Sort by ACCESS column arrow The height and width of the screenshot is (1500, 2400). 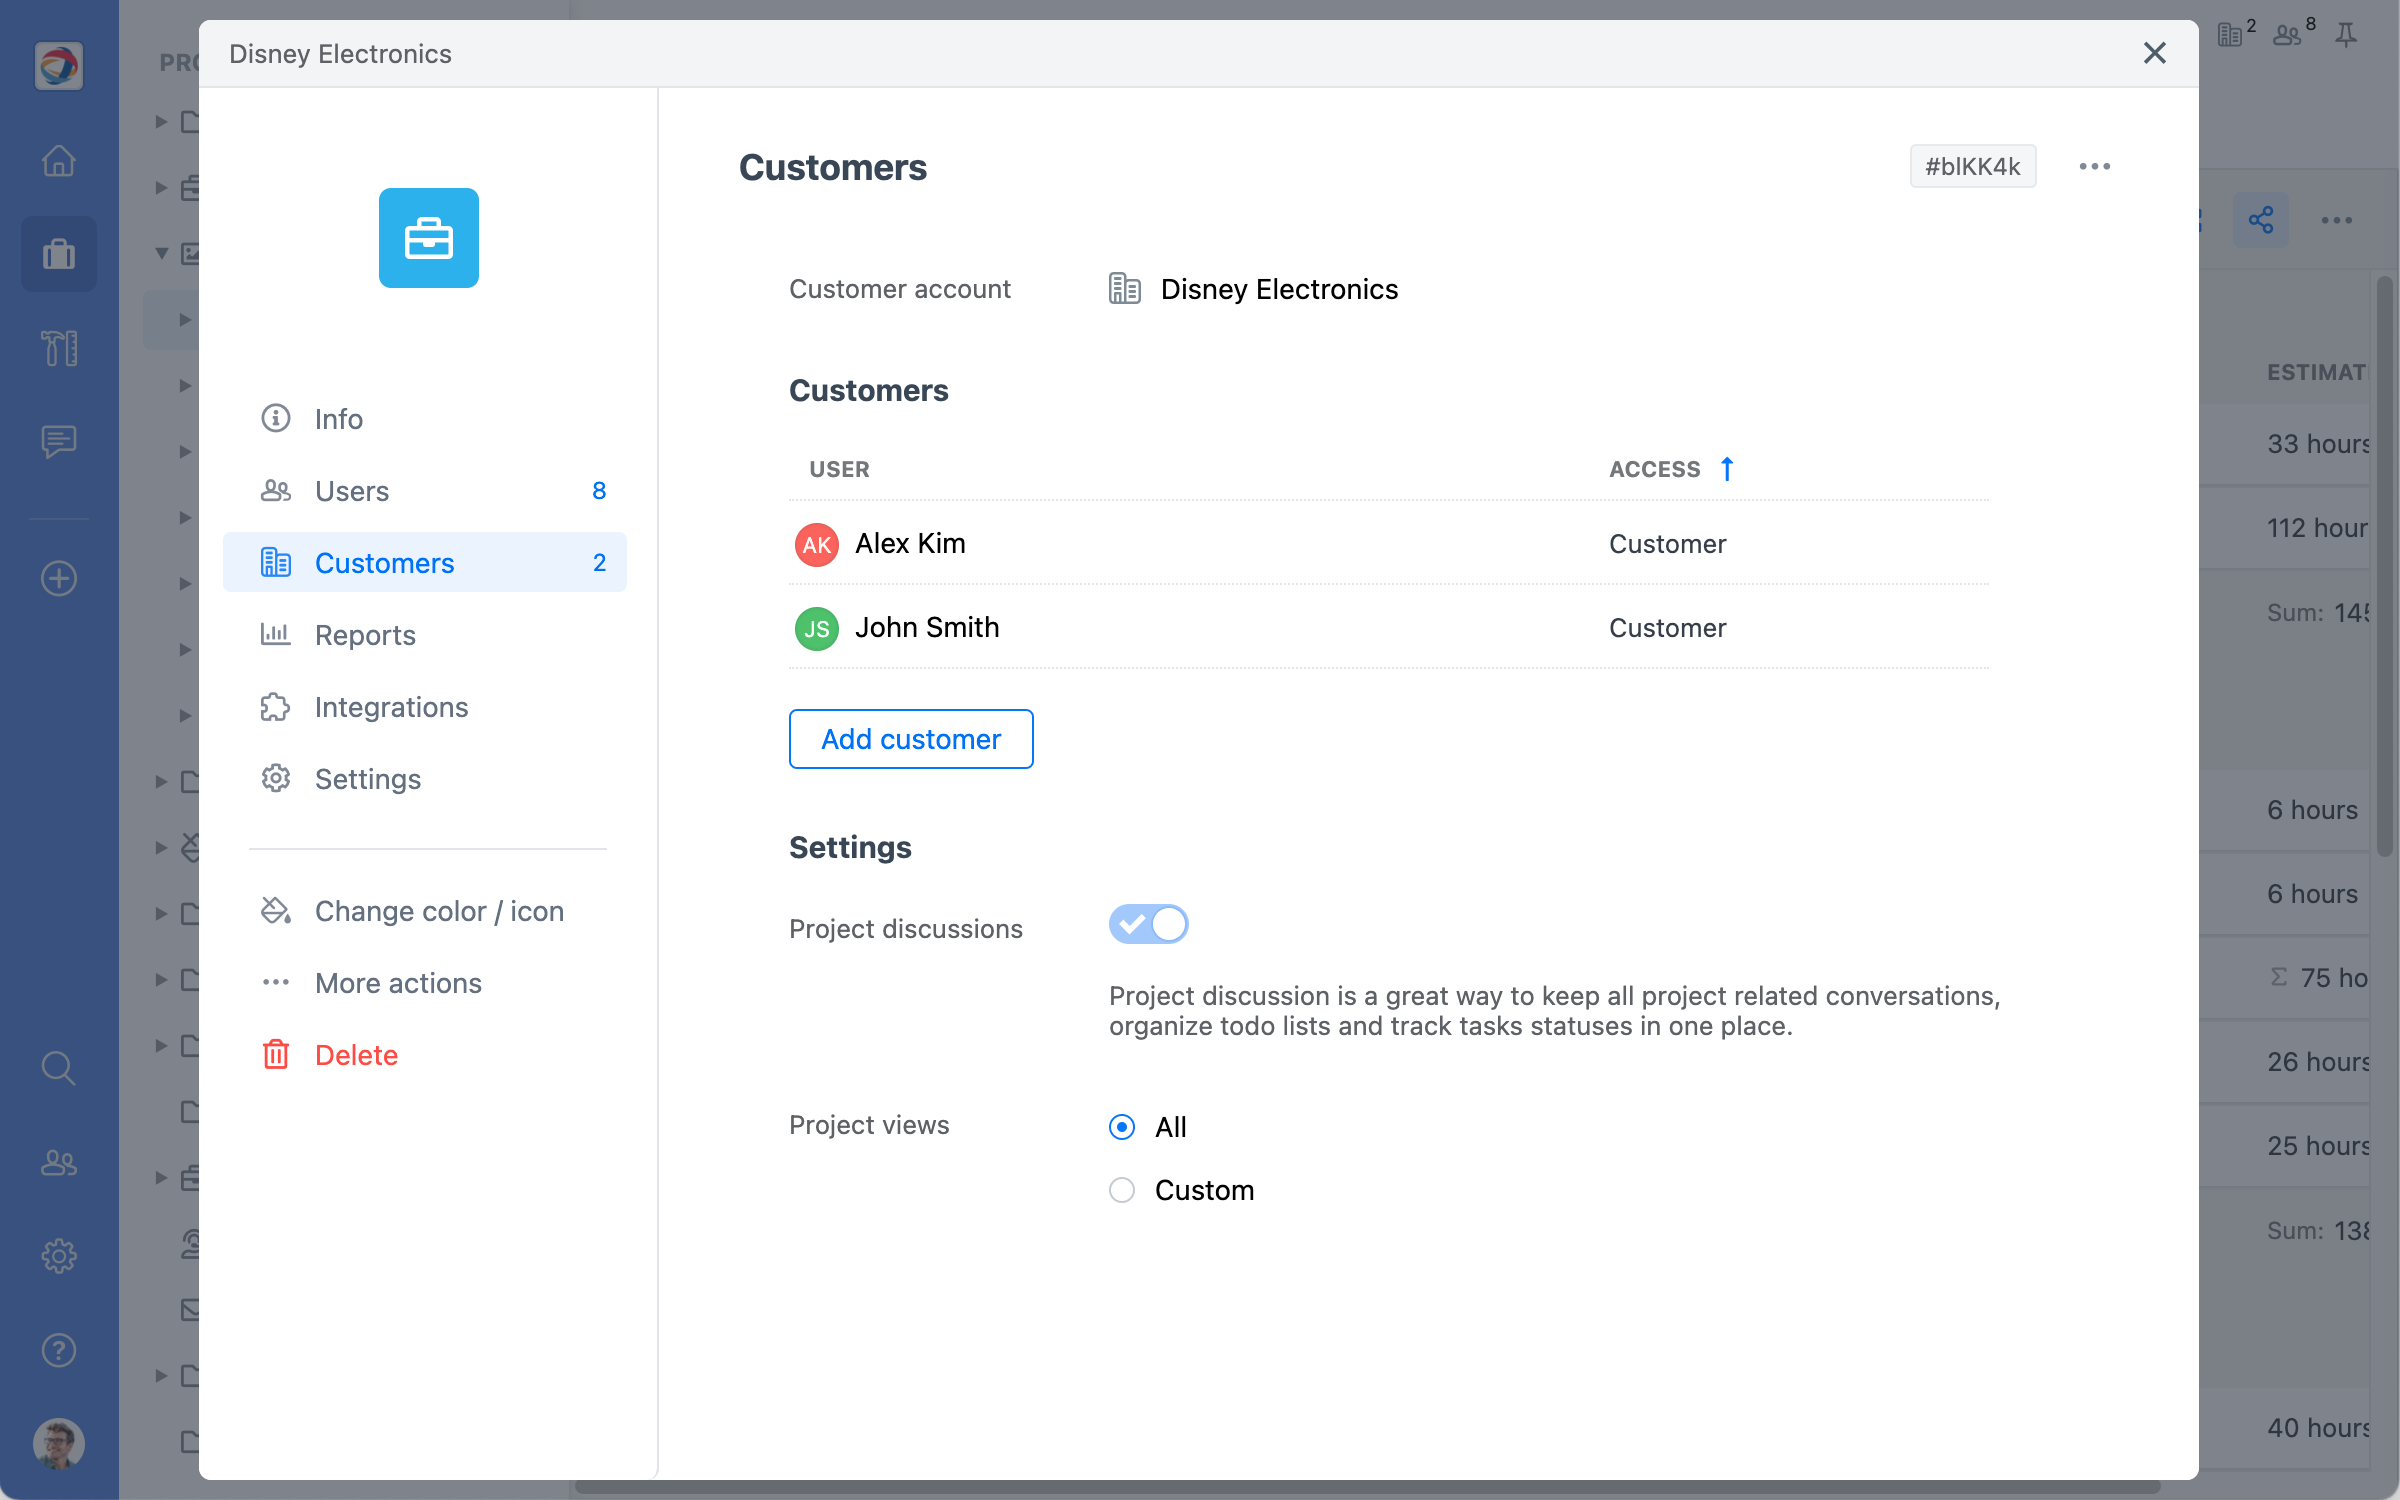[1726, 469]
